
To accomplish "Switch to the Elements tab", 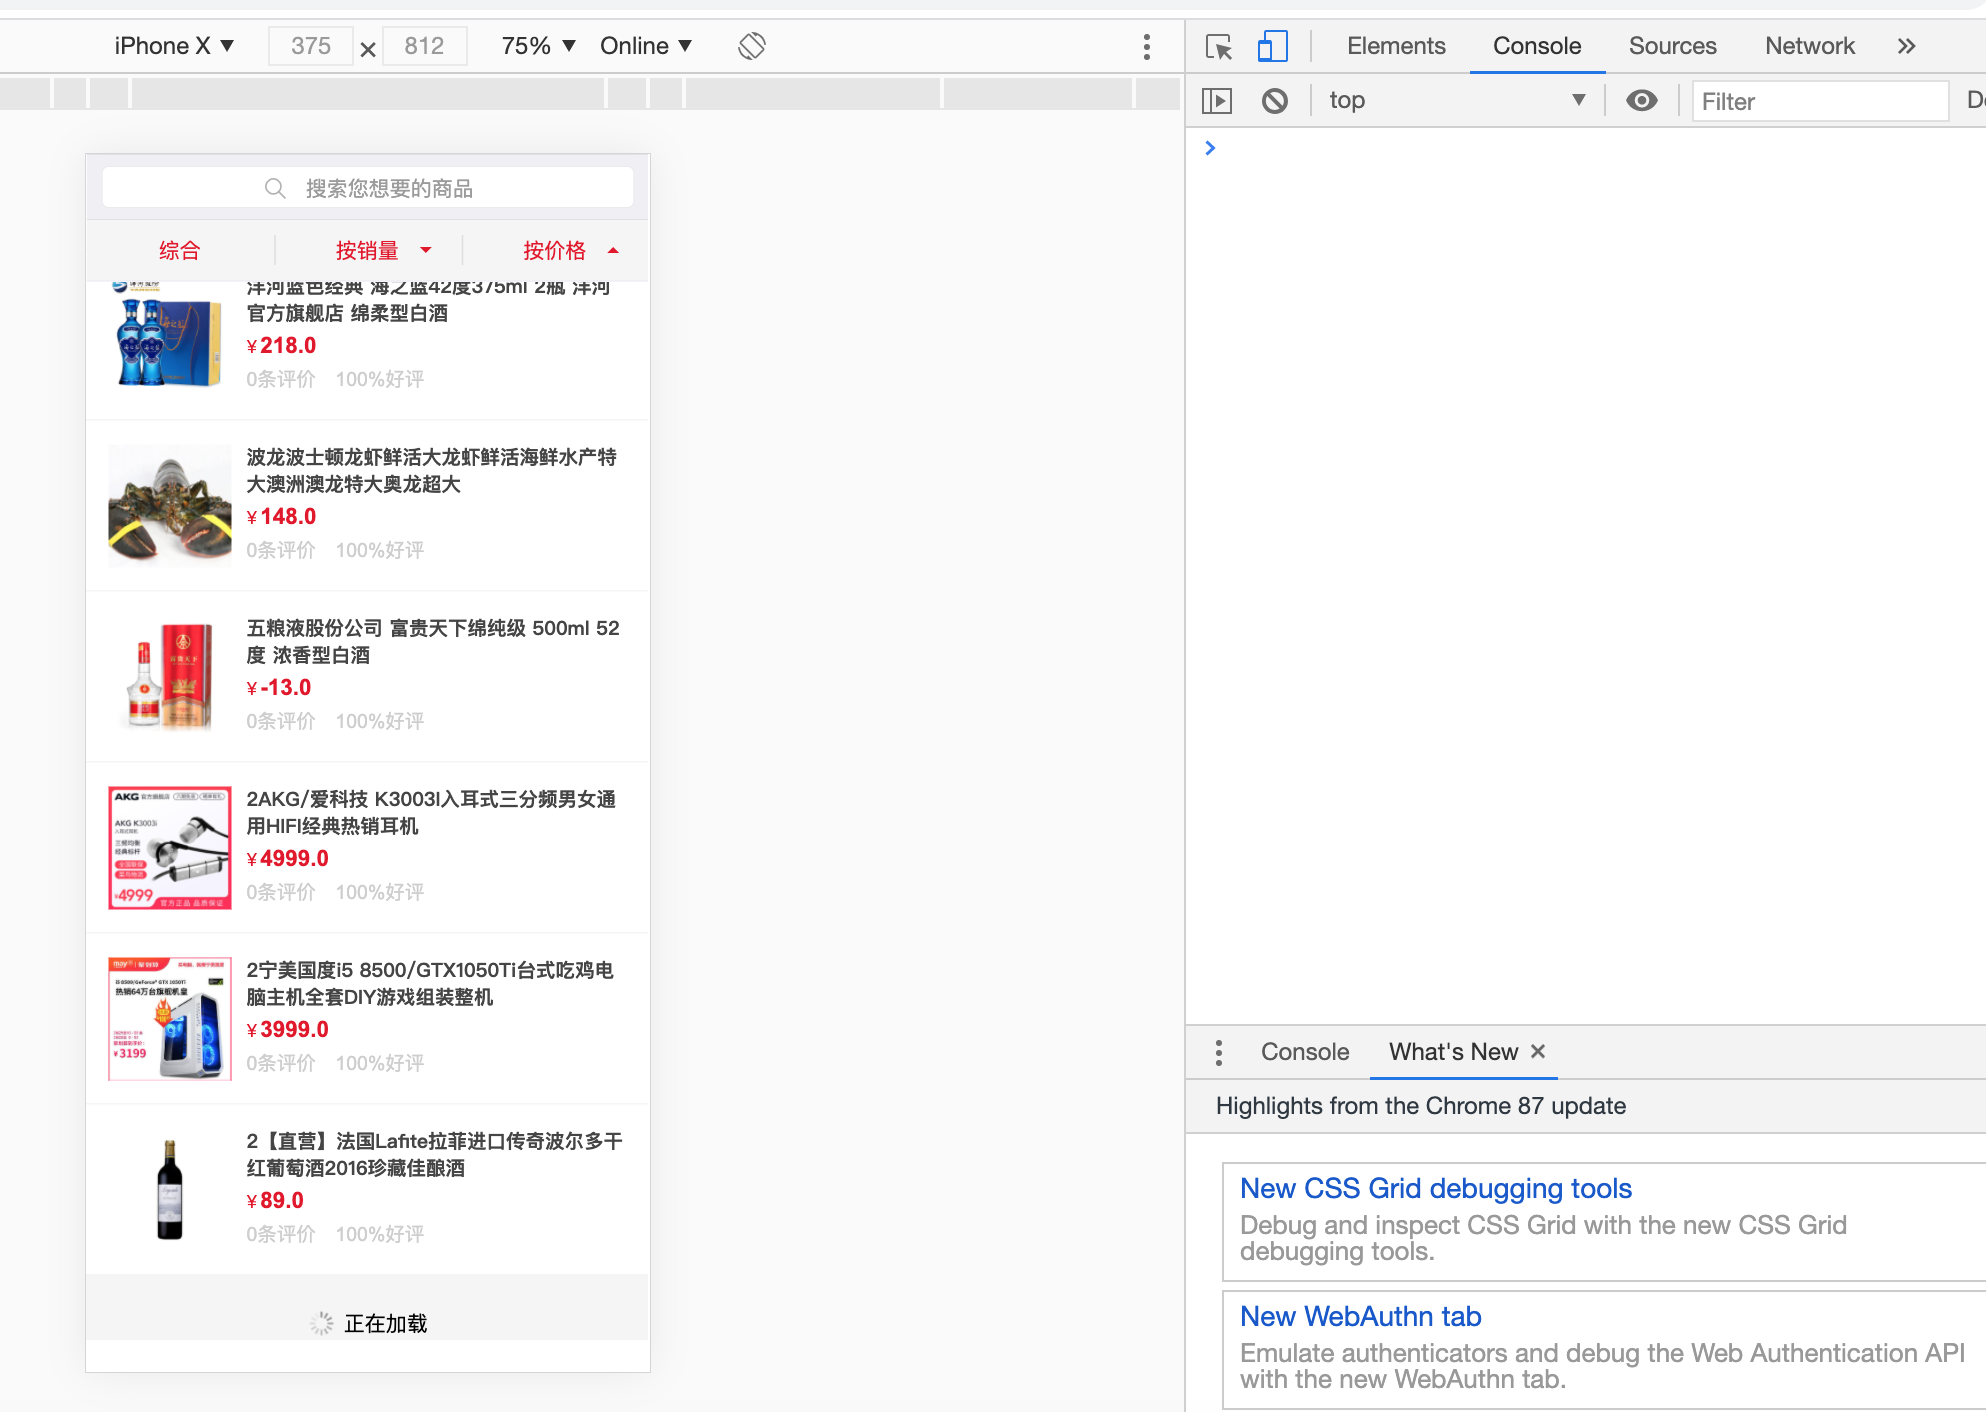I will (x=1396, y=46).
